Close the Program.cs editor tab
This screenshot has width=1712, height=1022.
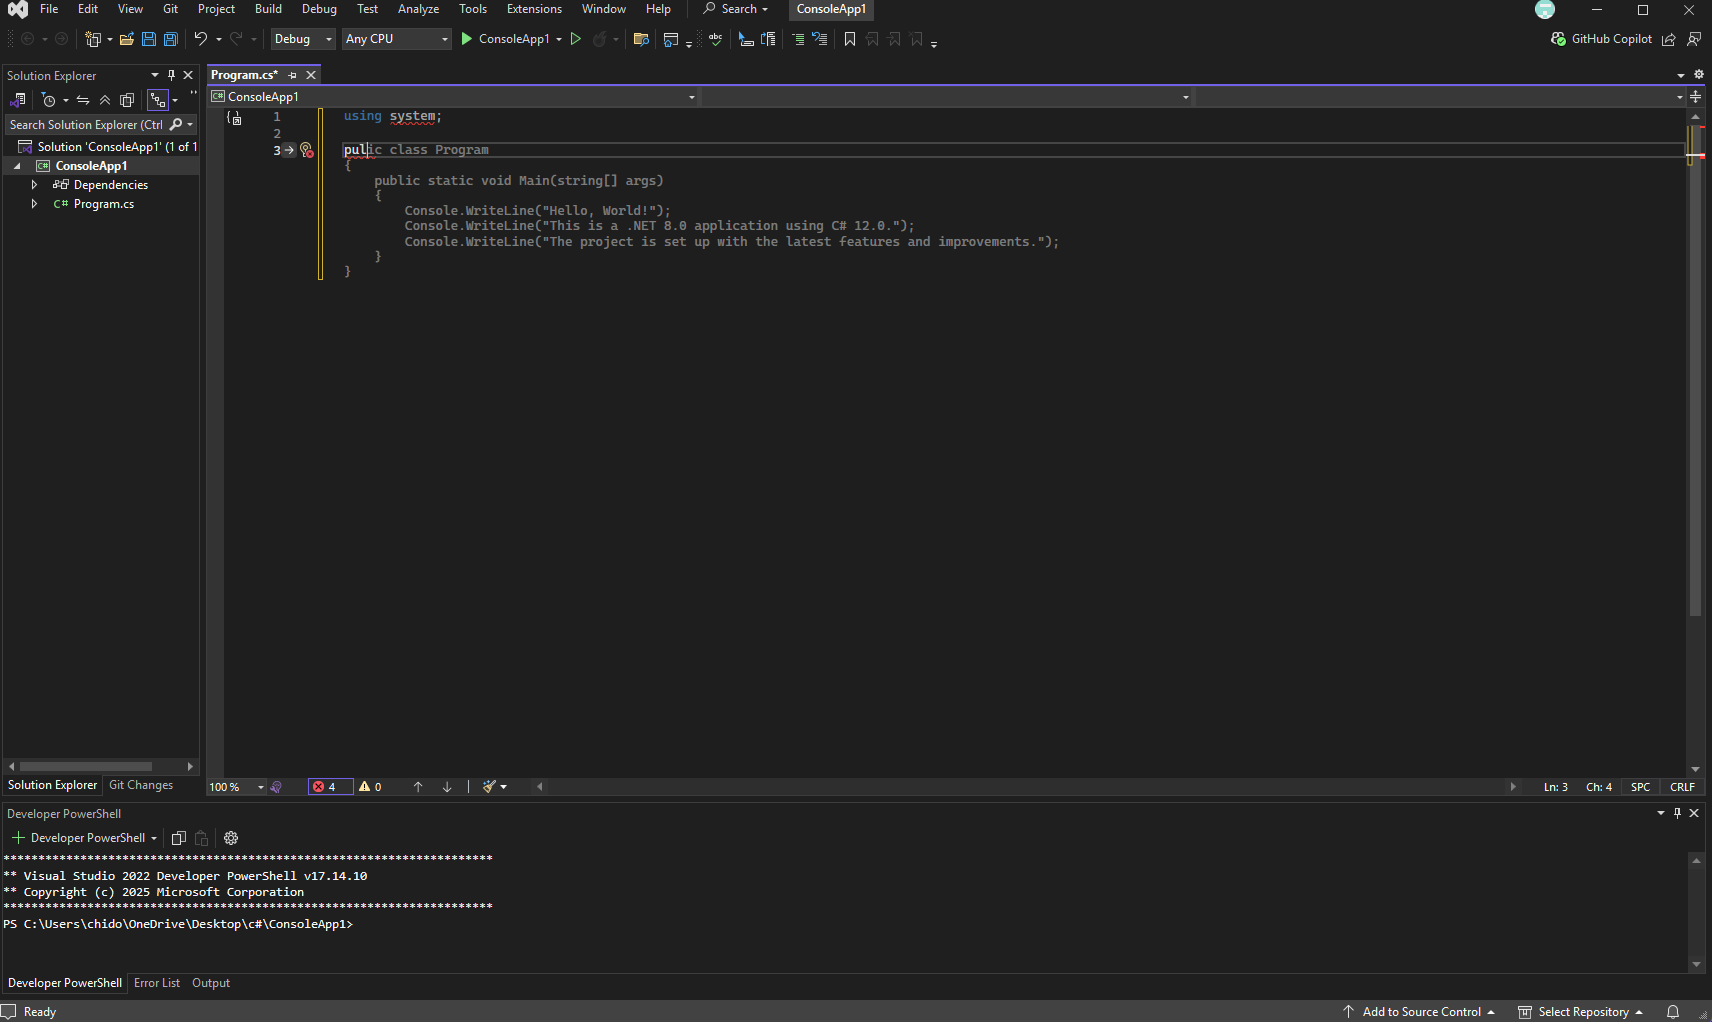311,75
